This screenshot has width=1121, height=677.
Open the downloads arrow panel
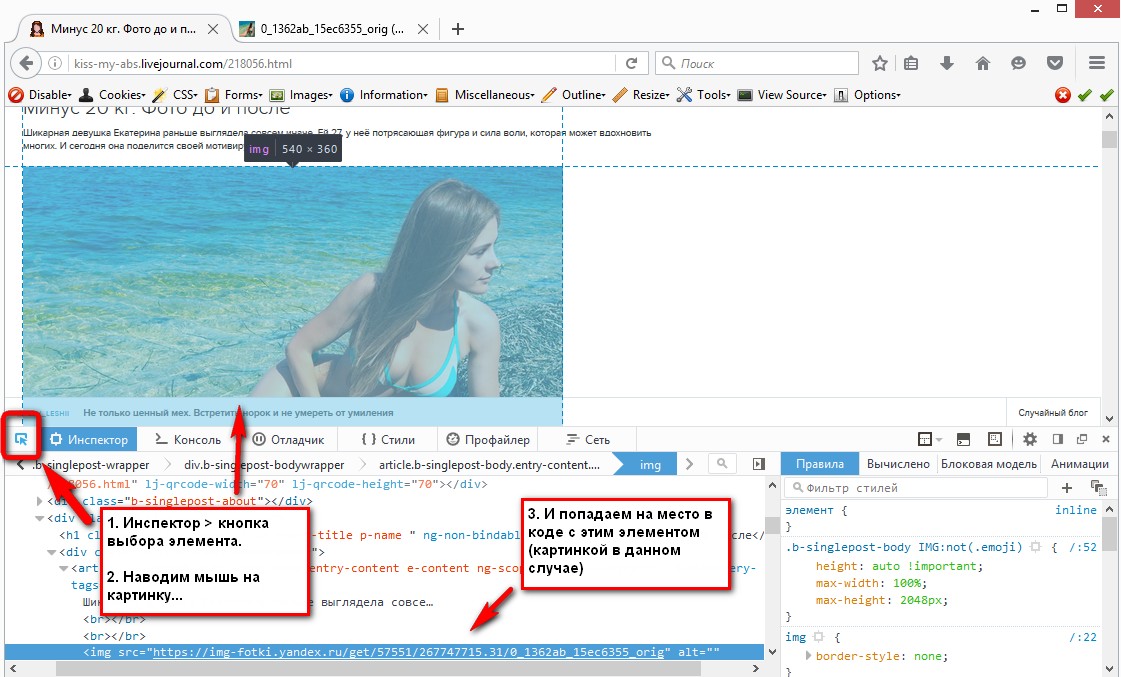click(x=947, y=63)
